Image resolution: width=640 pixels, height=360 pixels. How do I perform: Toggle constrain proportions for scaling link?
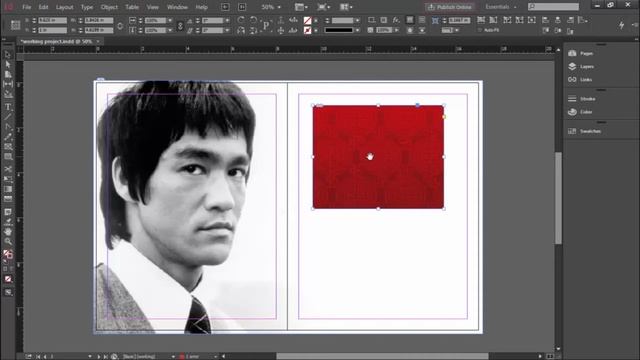[x=180, y=26]
